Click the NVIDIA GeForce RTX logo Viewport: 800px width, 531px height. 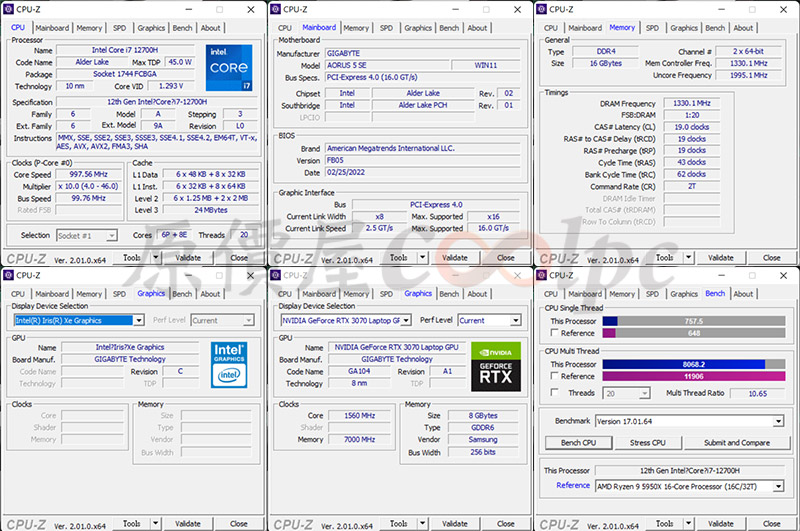496,367
